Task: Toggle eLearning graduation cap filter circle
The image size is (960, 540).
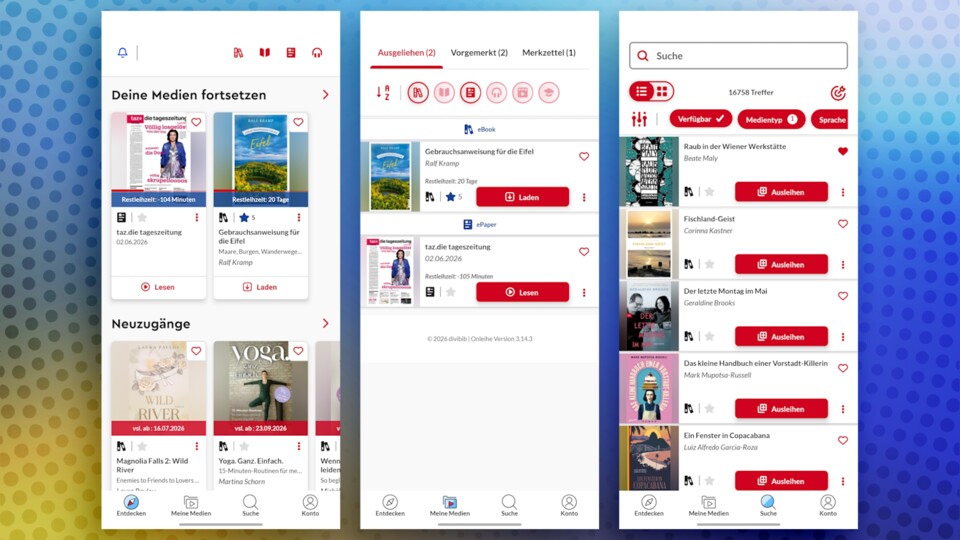Action: tap(549, 92)
